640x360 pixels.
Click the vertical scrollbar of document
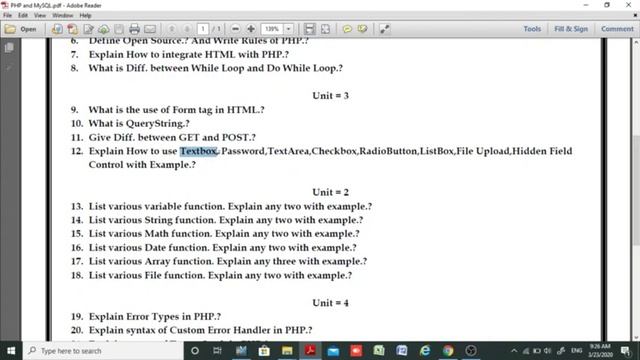636,190
